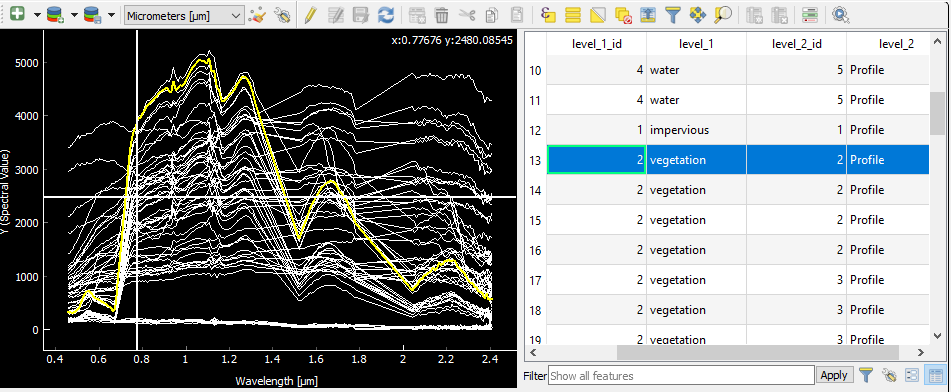Open dropdown arrow beside import library icon
Screen dimensions: 951x392
click(x=75, y=15)
